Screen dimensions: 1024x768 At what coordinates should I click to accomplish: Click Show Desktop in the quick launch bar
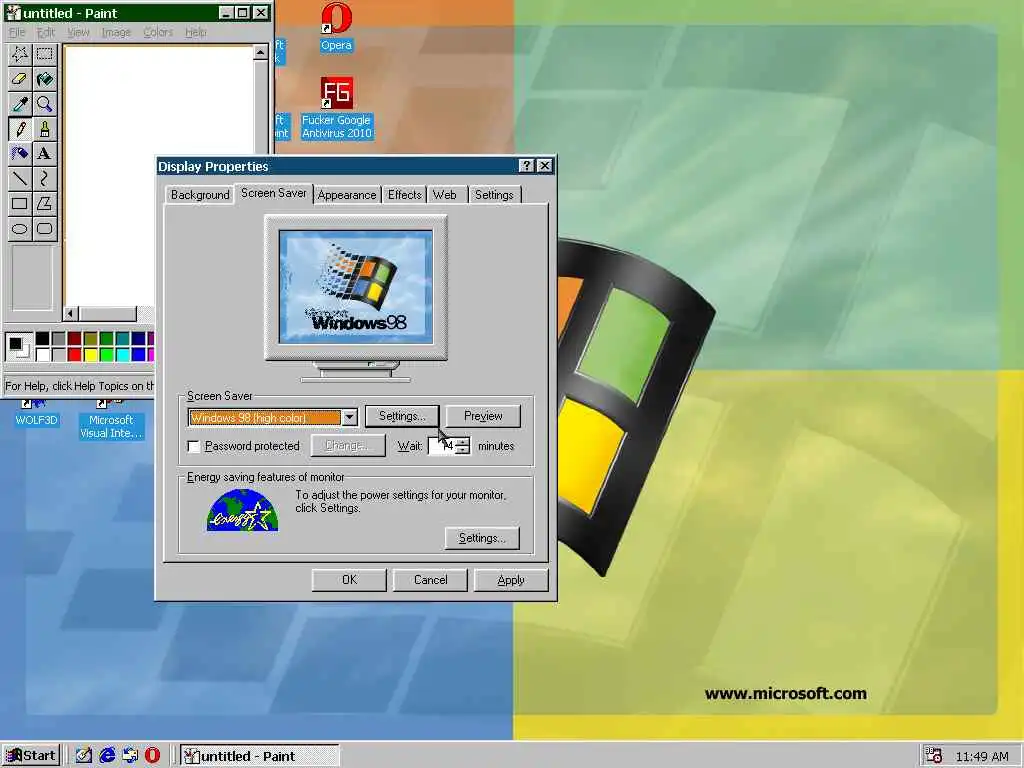tap(84, 756)
